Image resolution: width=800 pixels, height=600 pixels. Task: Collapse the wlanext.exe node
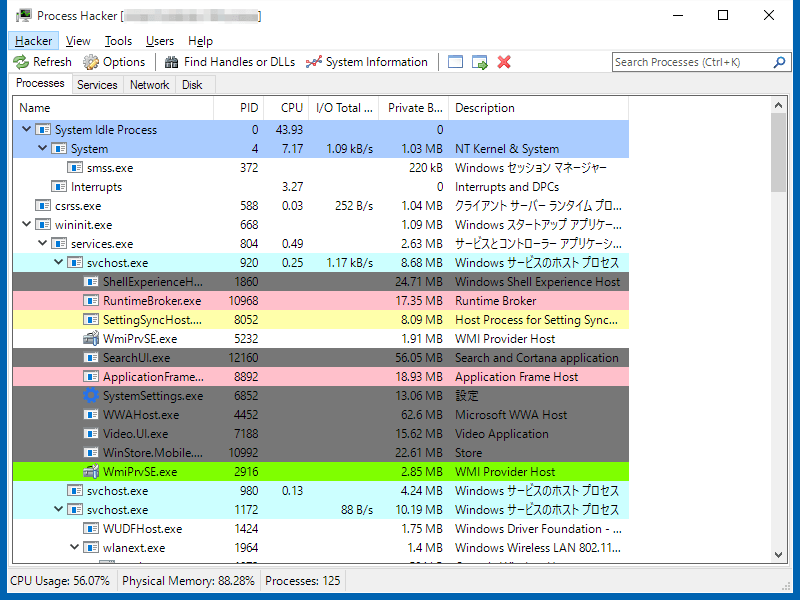click(74, 547)
